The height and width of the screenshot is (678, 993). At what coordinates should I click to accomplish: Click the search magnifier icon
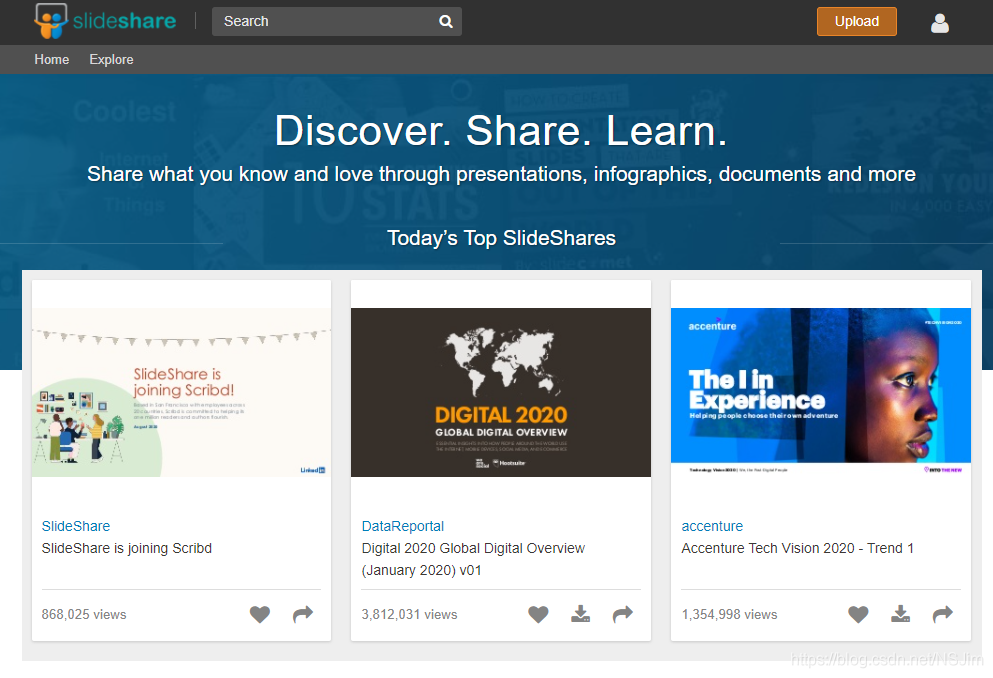pyautogui.click(x=446, y=22)
